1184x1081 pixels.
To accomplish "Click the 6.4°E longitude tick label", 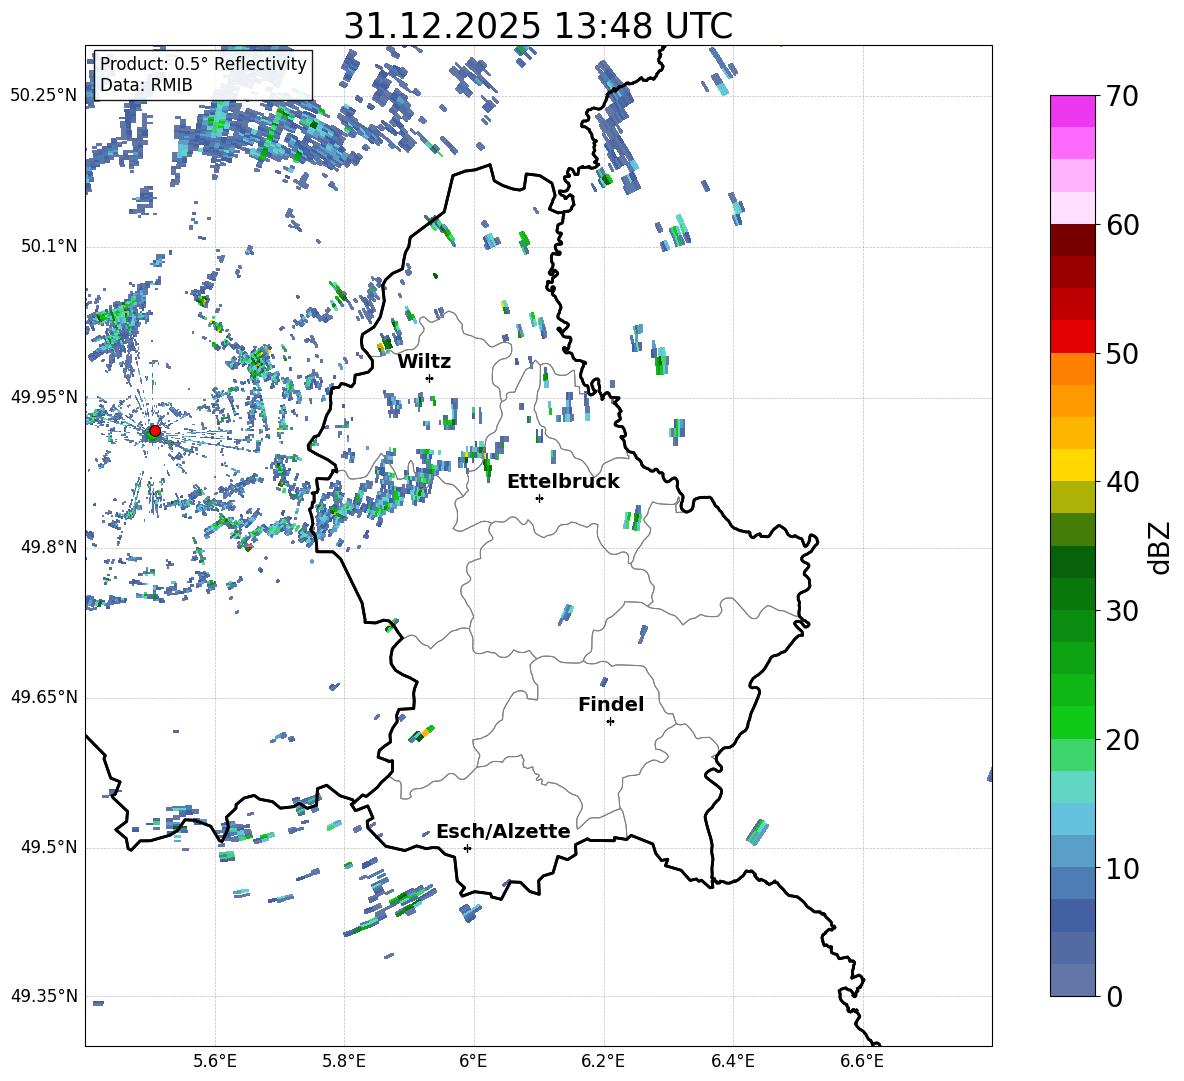I will (x=732, y=1061).
